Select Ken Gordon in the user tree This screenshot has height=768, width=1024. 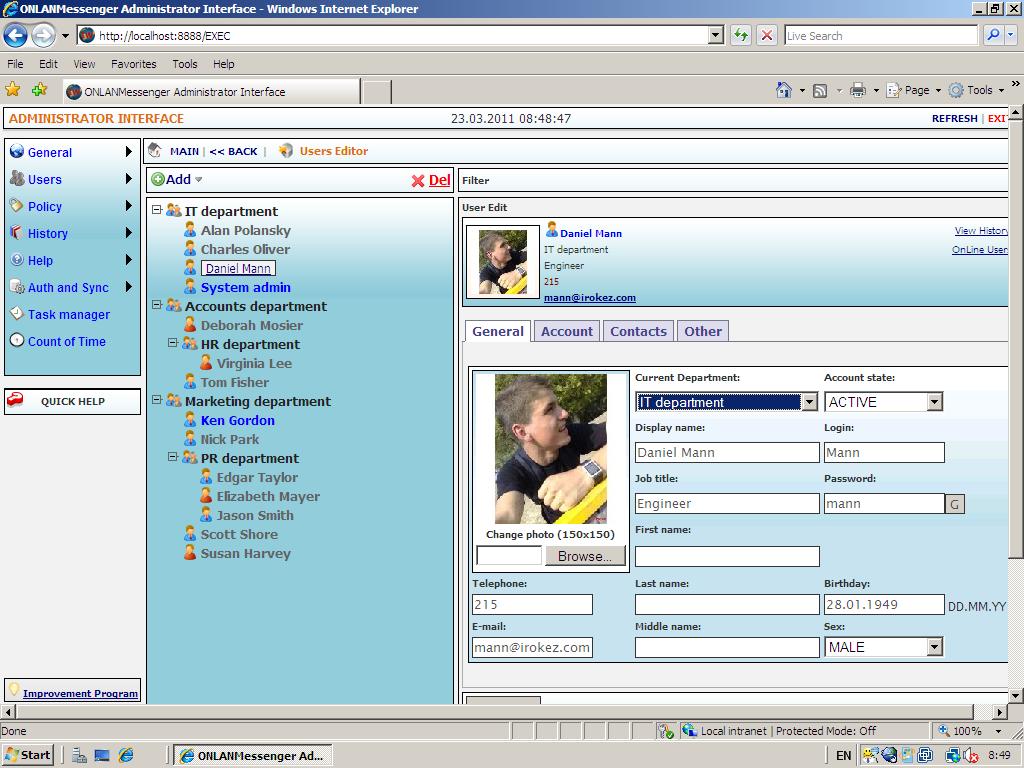pyautogui.click(x=237, y=420)
